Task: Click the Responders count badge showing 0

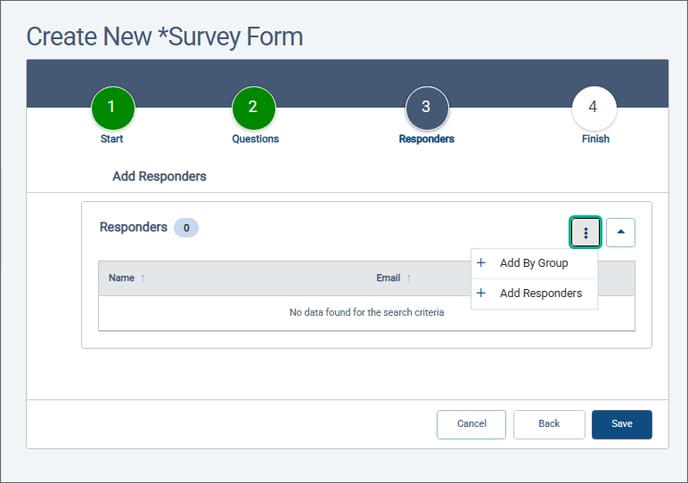Action: [186, 228]
